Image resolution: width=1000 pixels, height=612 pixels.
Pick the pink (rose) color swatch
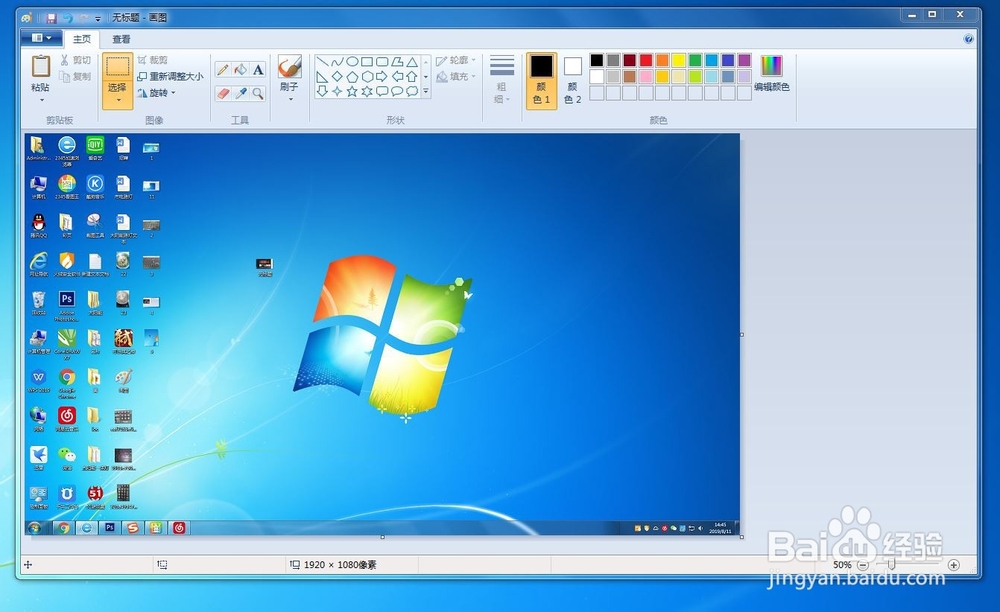point(646,76)
